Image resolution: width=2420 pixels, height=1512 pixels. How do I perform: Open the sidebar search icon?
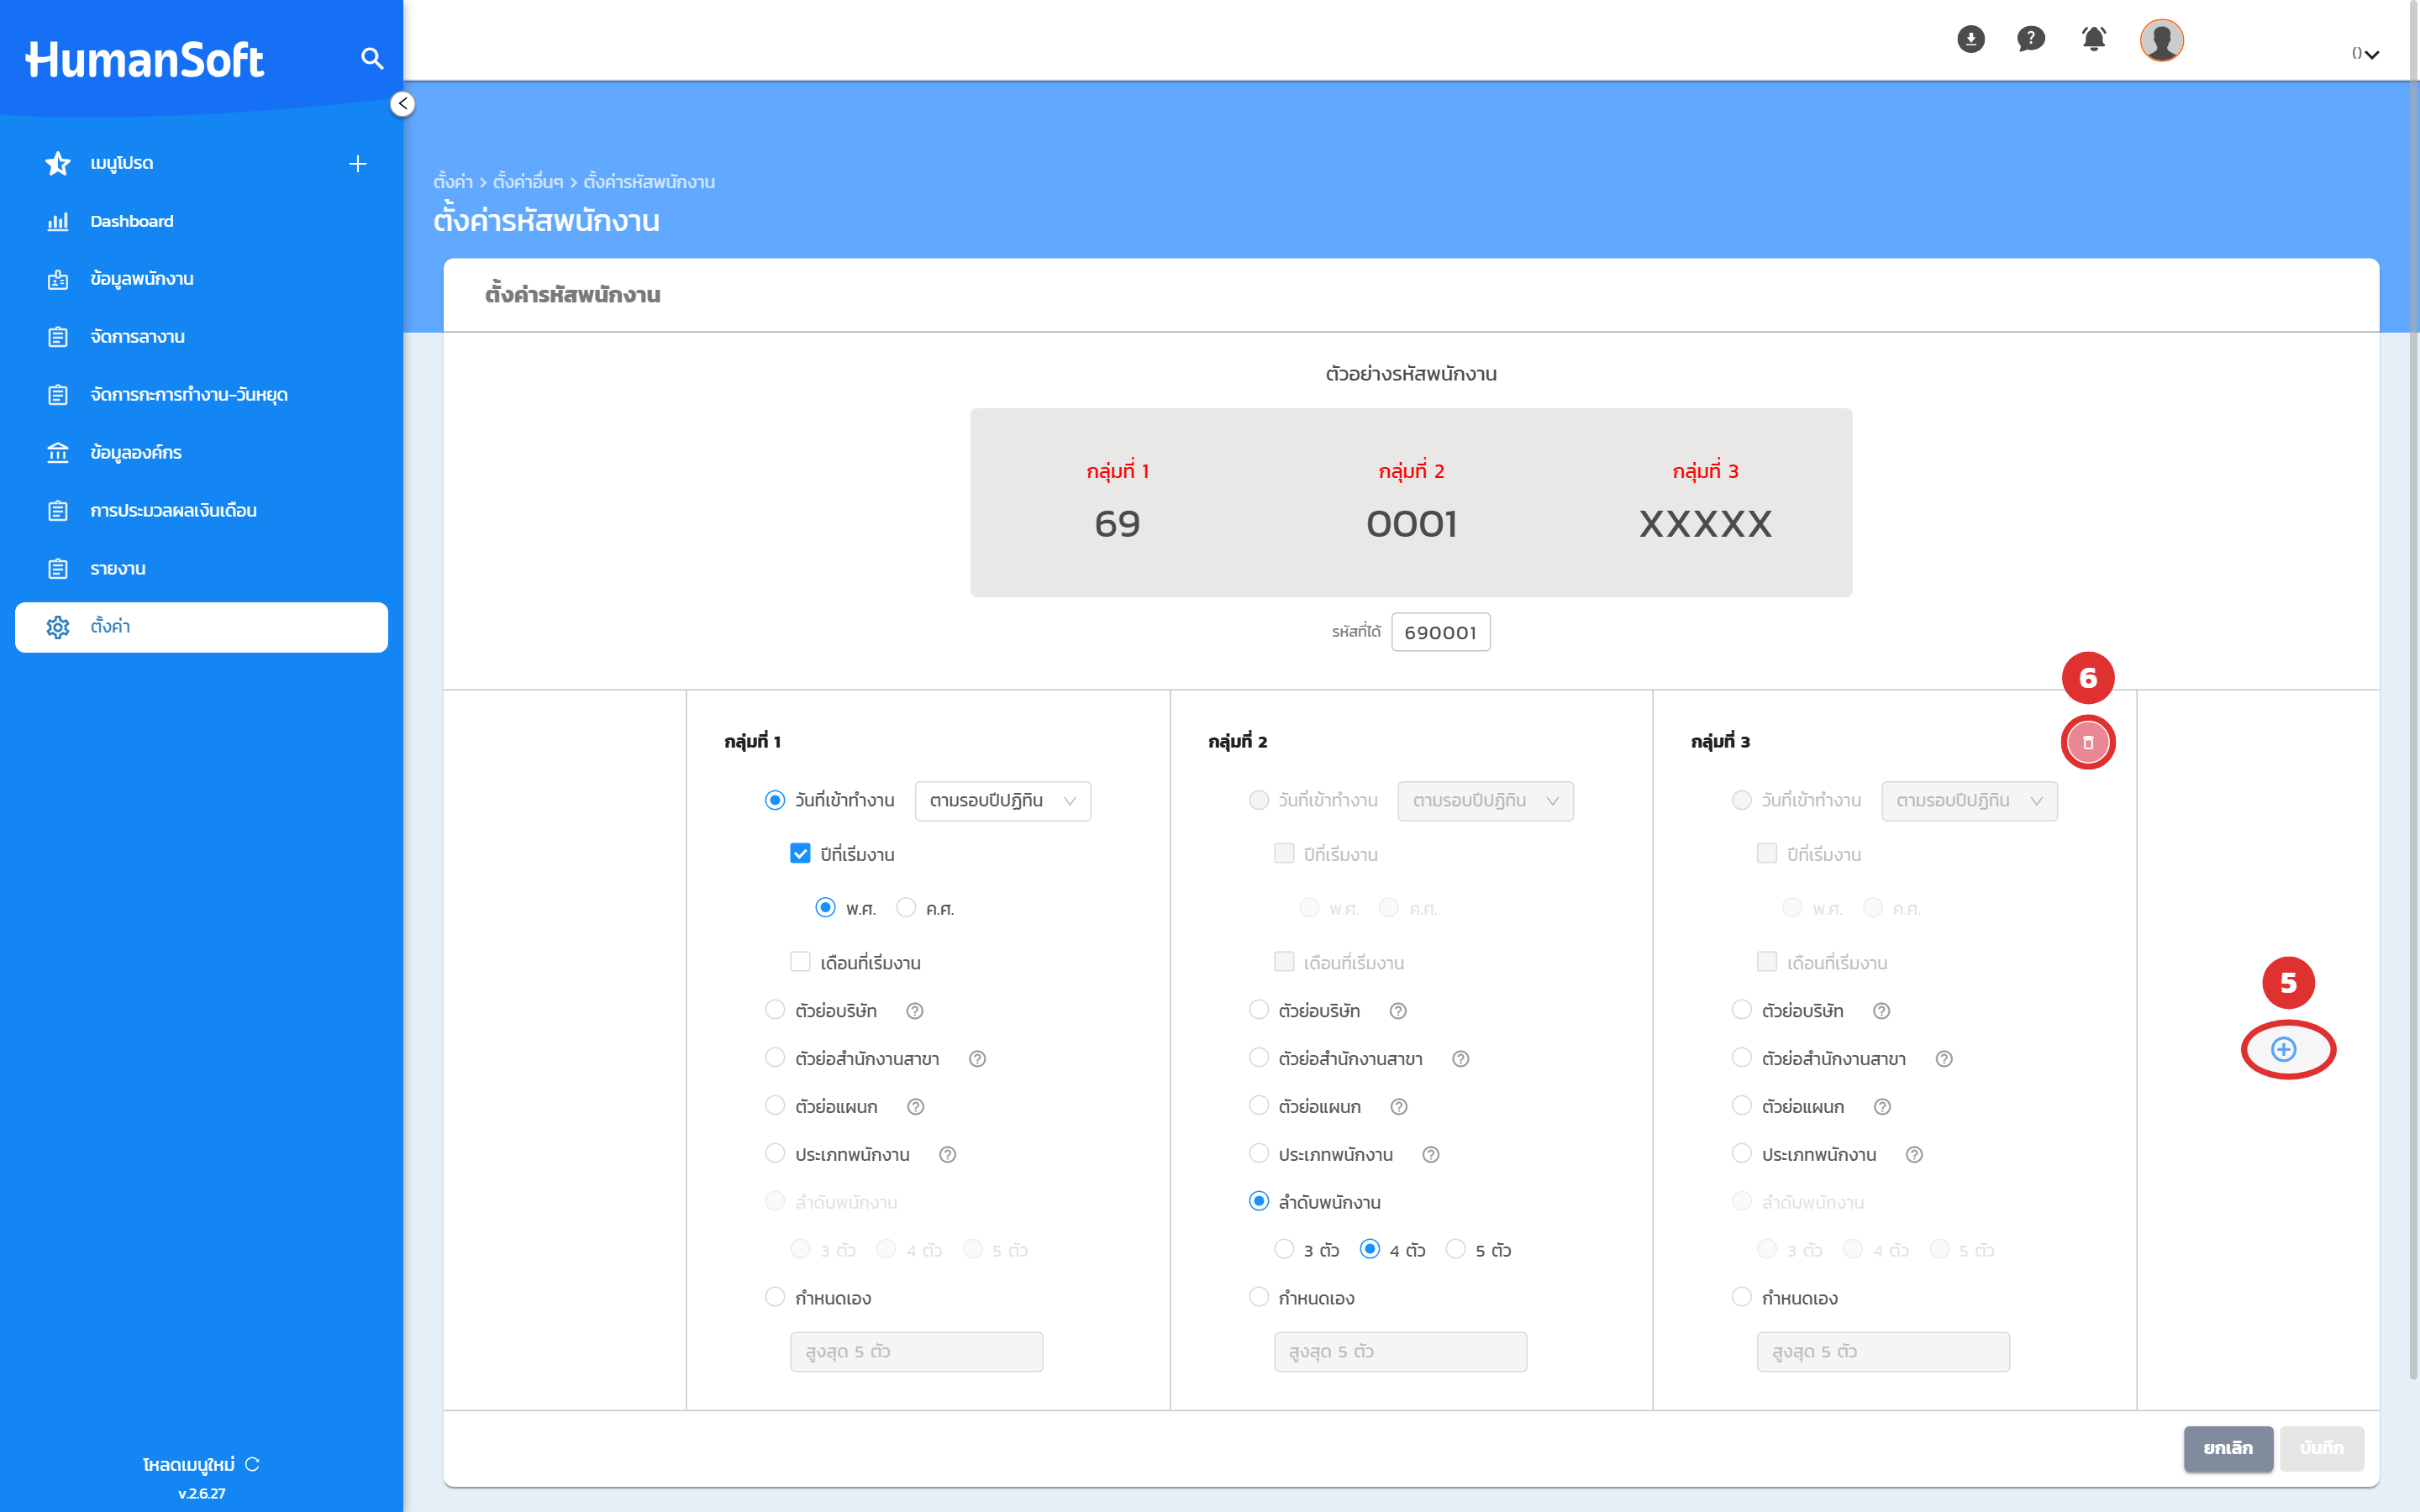click(372, 59)
